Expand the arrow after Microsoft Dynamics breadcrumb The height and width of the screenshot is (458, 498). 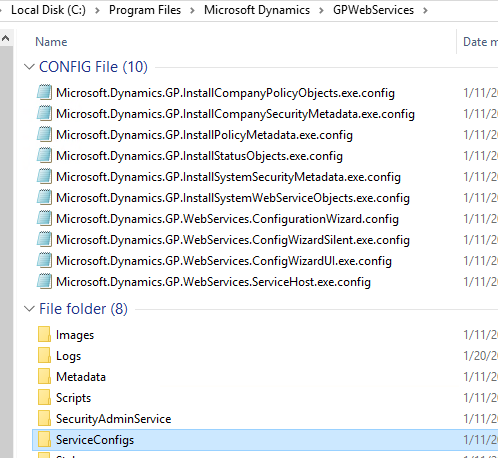click(x=321, y=10)
